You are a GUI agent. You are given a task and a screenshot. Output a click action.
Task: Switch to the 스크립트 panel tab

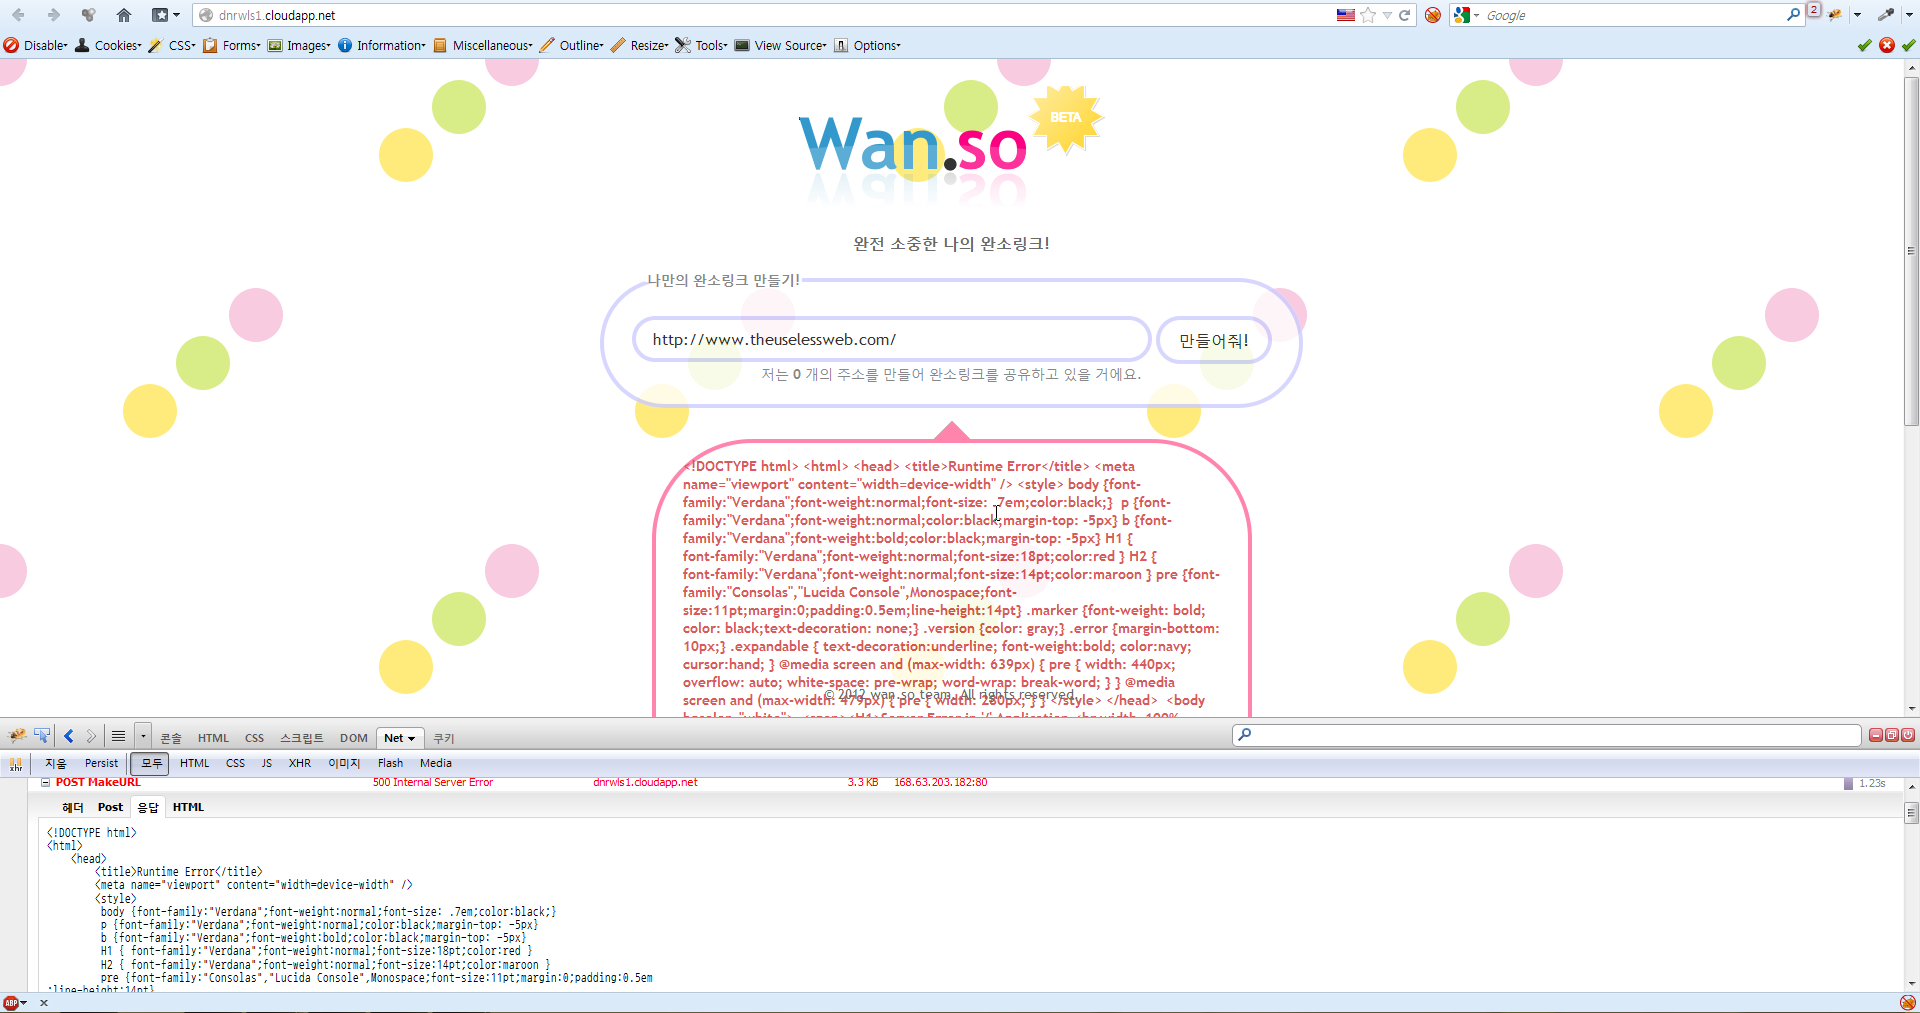(302, 738)
